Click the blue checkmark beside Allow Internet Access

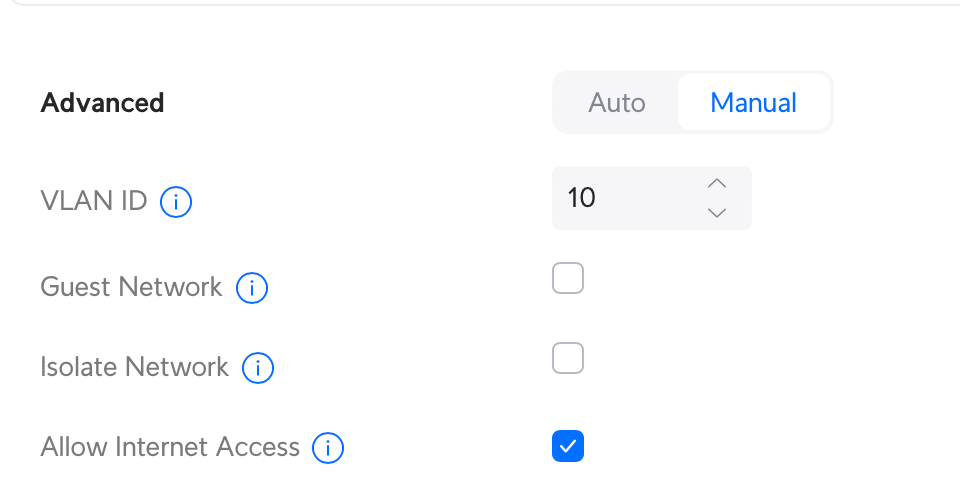click(x=568, y=446)
